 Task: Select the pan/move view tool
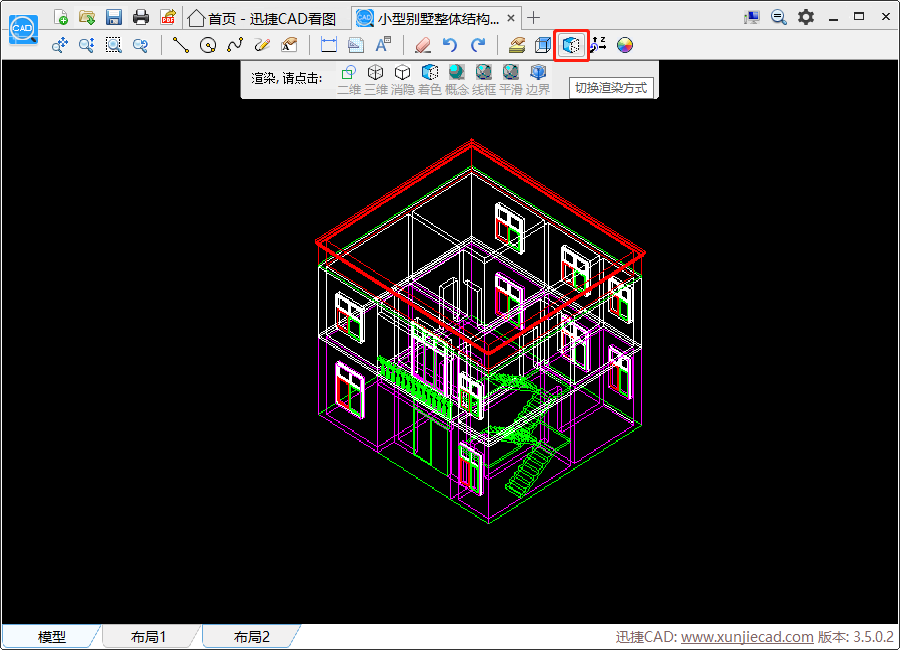click(x=60, y=45)
